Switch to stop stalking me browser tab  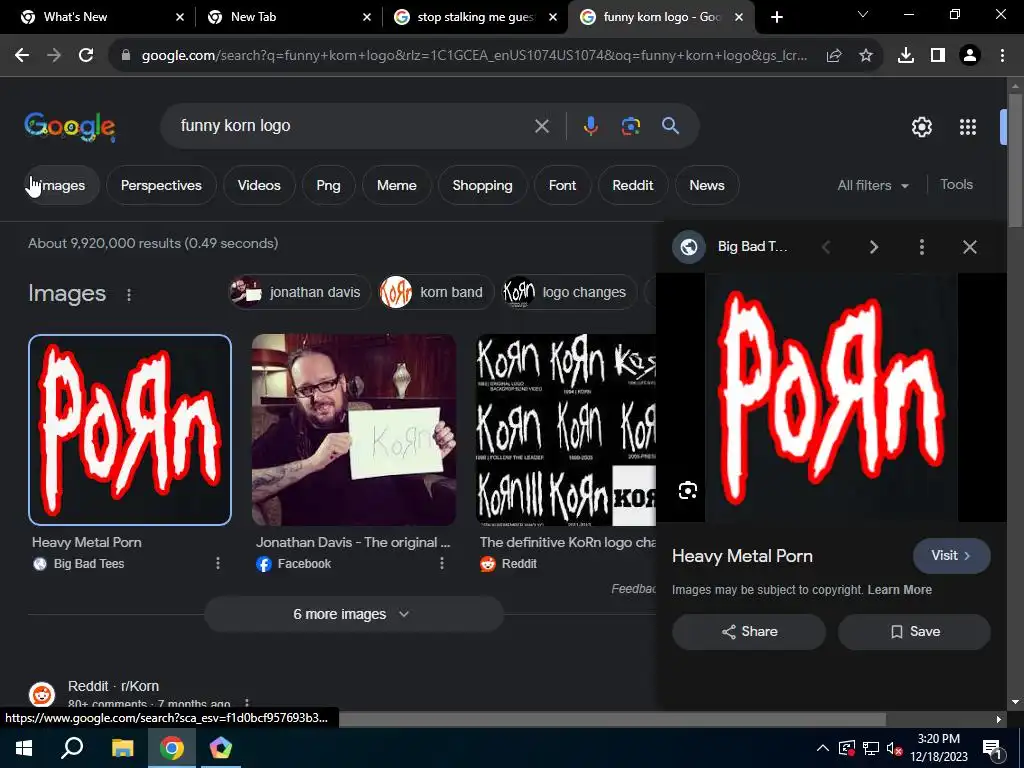click(475, 17)
